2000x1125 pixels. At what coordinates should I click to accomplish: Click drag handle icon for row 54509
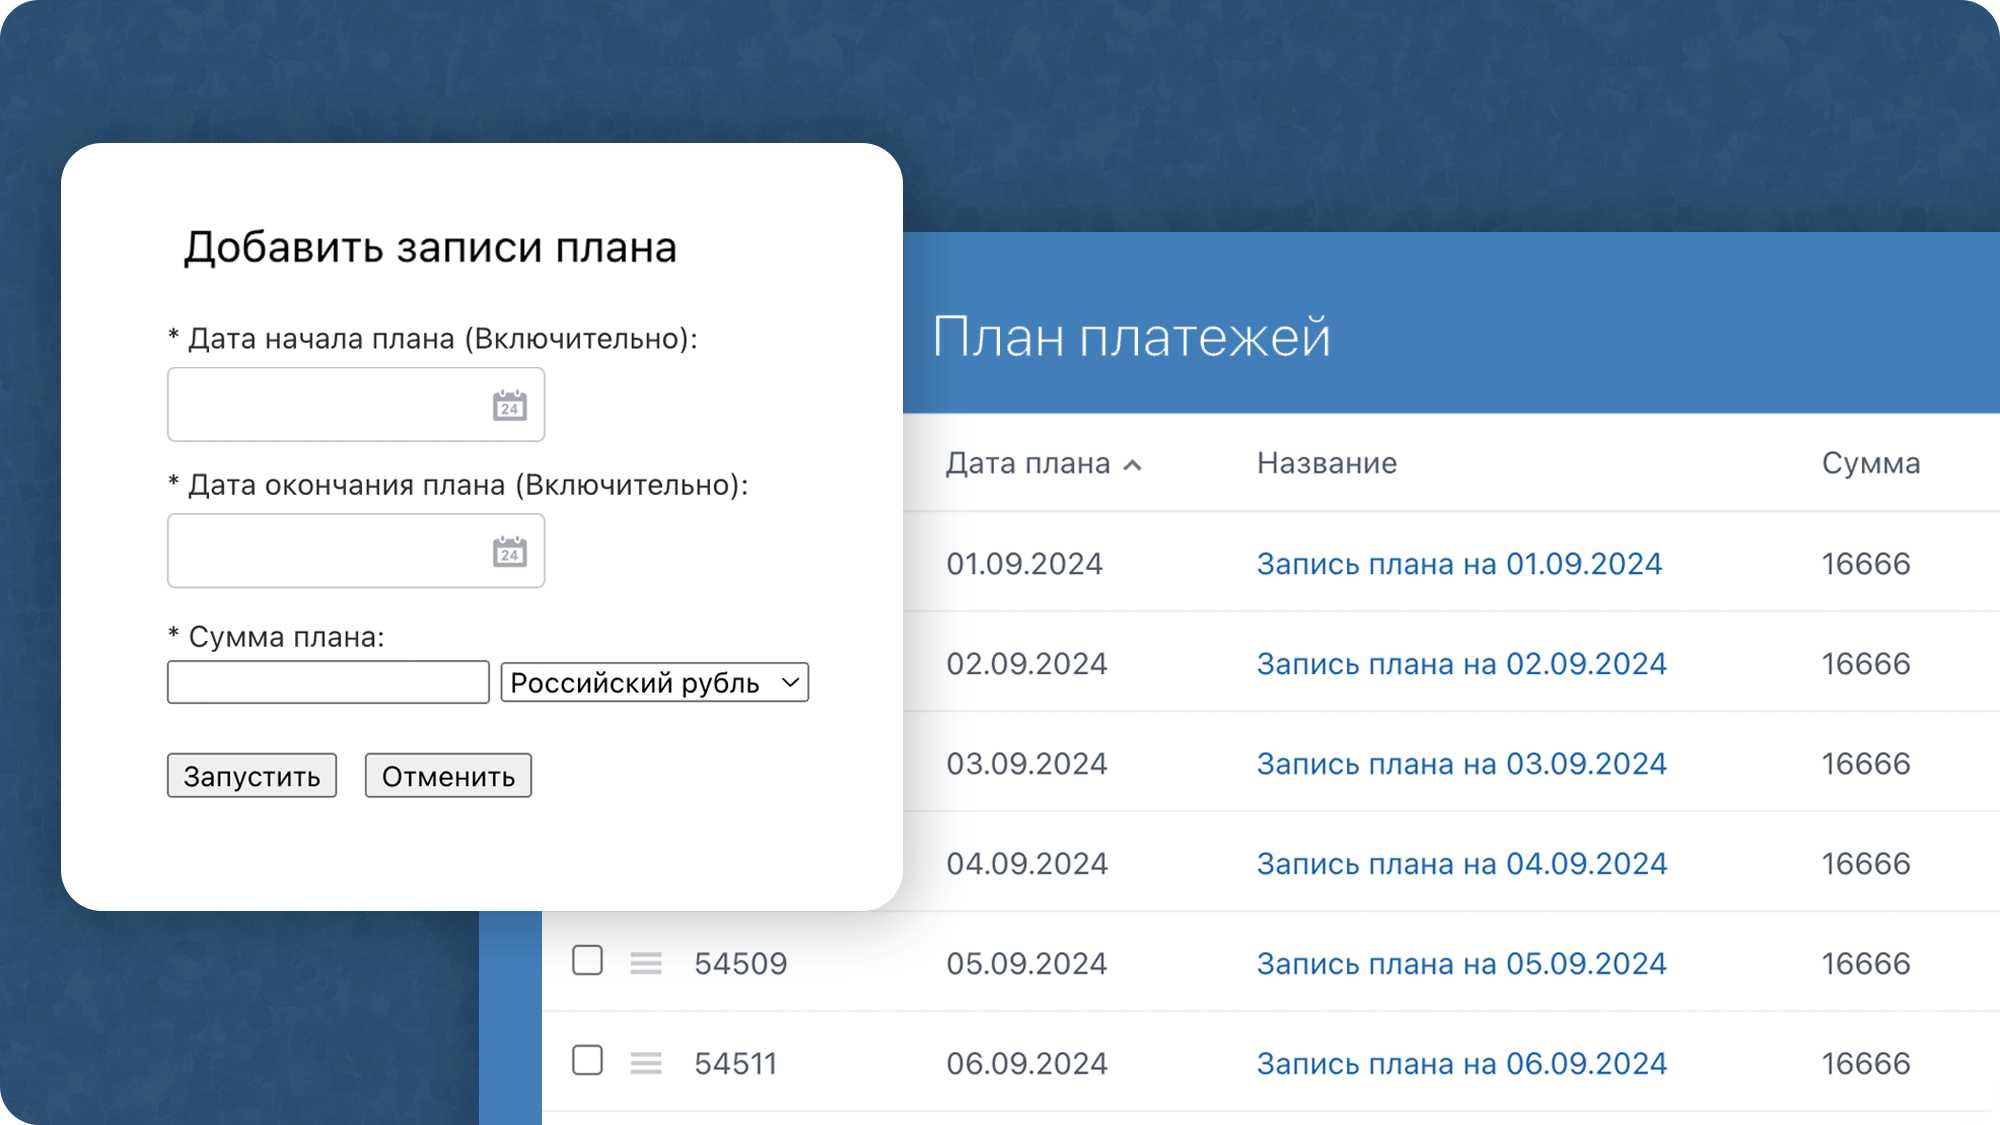(x=646, y=963)
